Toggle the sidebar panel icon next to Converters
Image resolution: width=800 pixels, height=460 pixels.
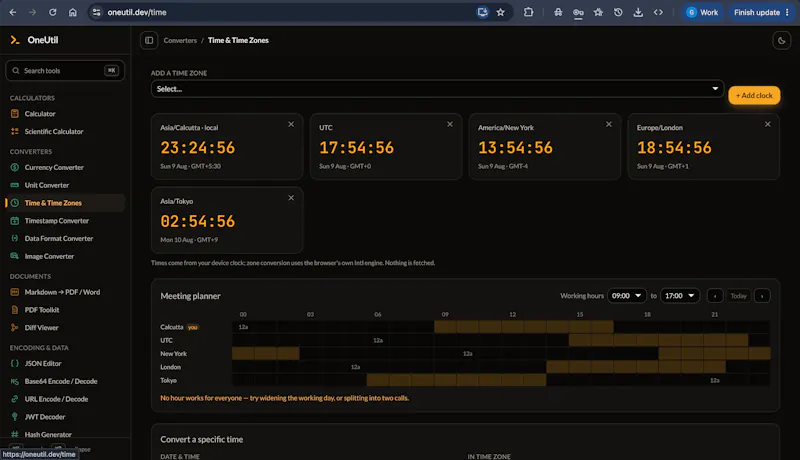[x=149, y=40]
